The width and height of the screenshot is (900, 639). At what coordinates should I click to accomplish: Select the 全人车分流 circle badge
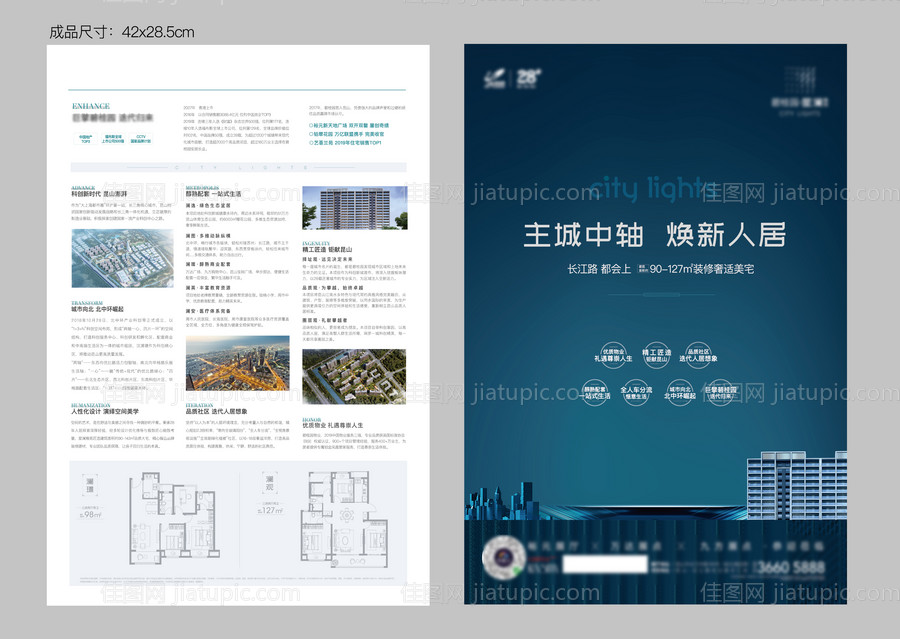click(635, 394)
